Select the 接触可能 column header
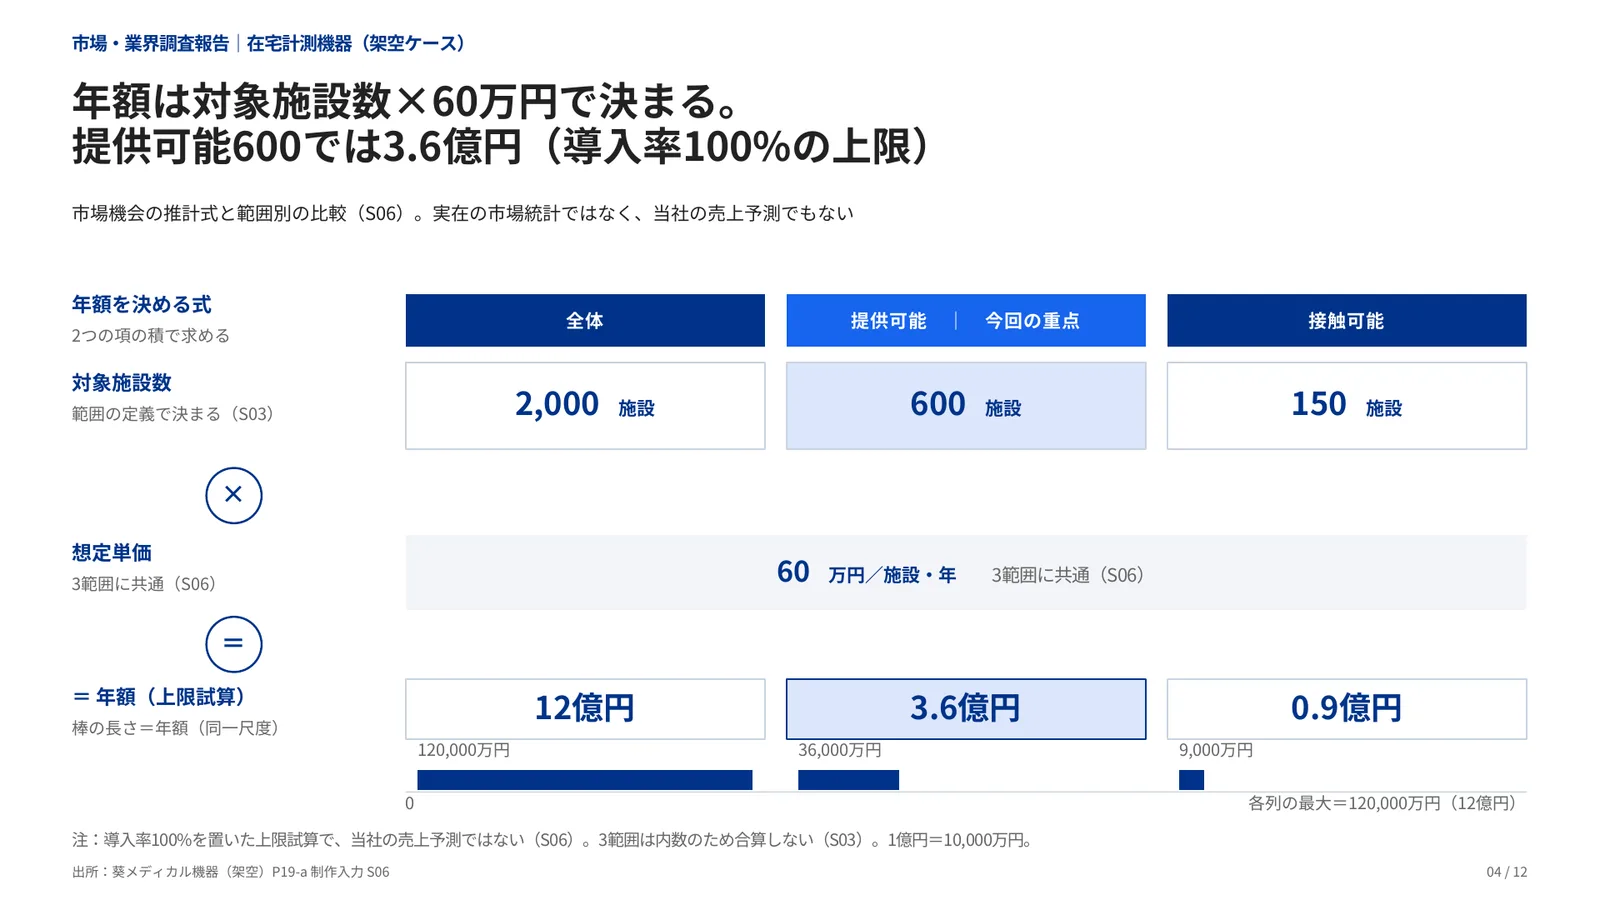 [x=1346, y=321]
